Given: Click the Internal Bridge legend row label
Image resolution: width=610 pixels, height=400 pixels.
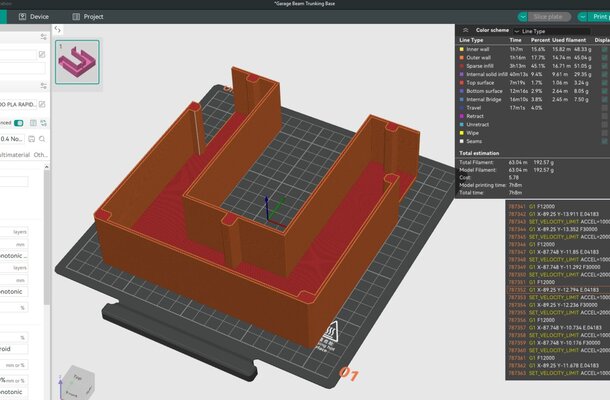Looking at the screenshot, I should tap(484, 100).
